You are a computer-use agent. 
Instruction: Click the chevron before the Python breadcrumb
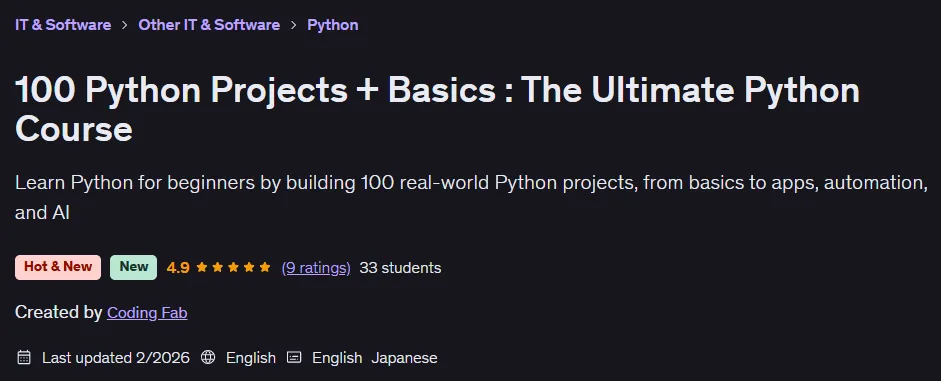293,25
